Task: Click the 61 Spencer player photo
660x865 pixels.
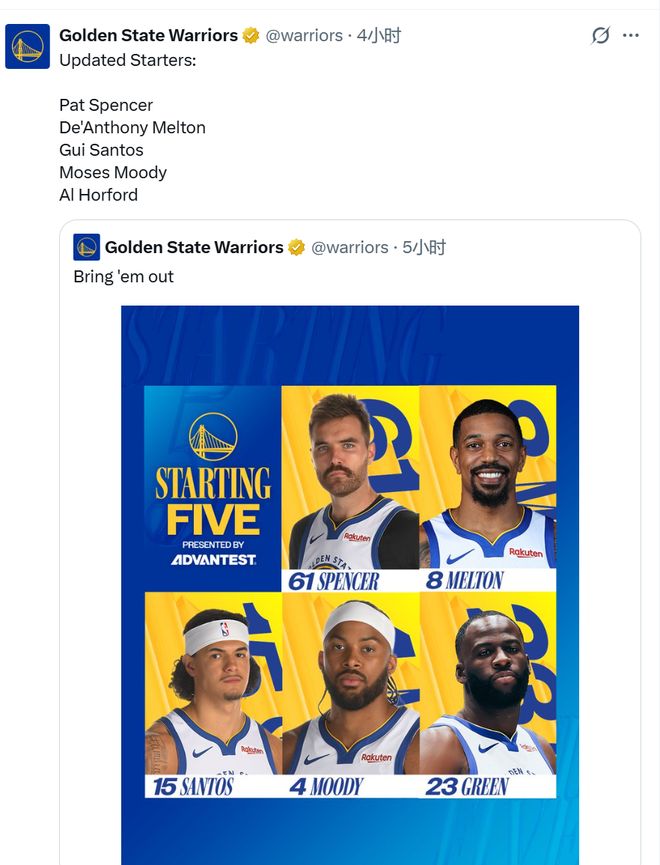Action: tap(350, 480)
